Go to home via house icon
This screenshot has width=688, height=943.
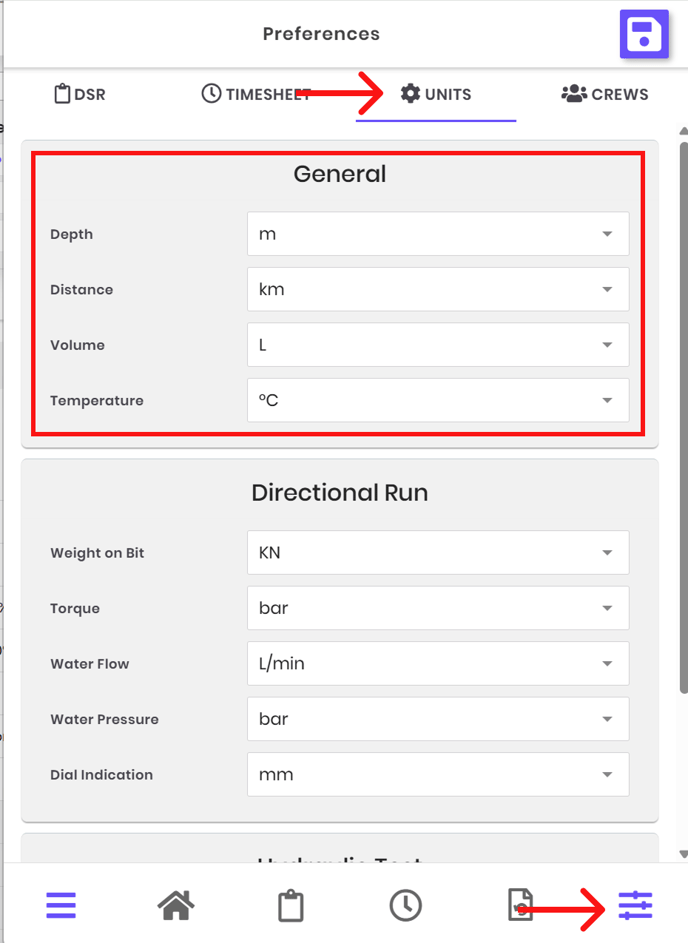(x=176, y=905)
